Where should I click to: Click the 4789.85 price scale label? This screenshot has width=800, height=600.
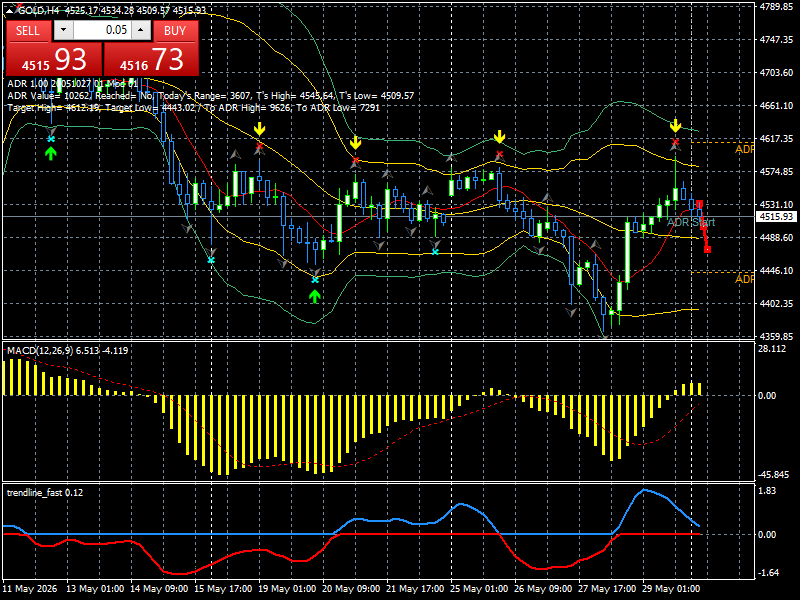[x=777, y=7]
